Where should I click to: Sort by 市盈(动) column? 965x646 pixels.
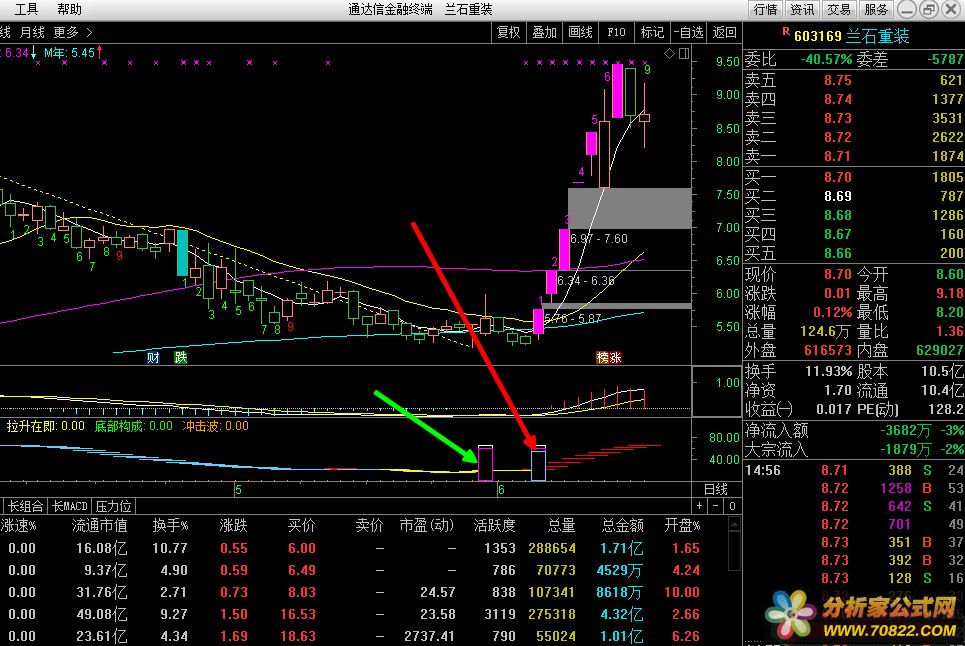(x=426, y=525)
